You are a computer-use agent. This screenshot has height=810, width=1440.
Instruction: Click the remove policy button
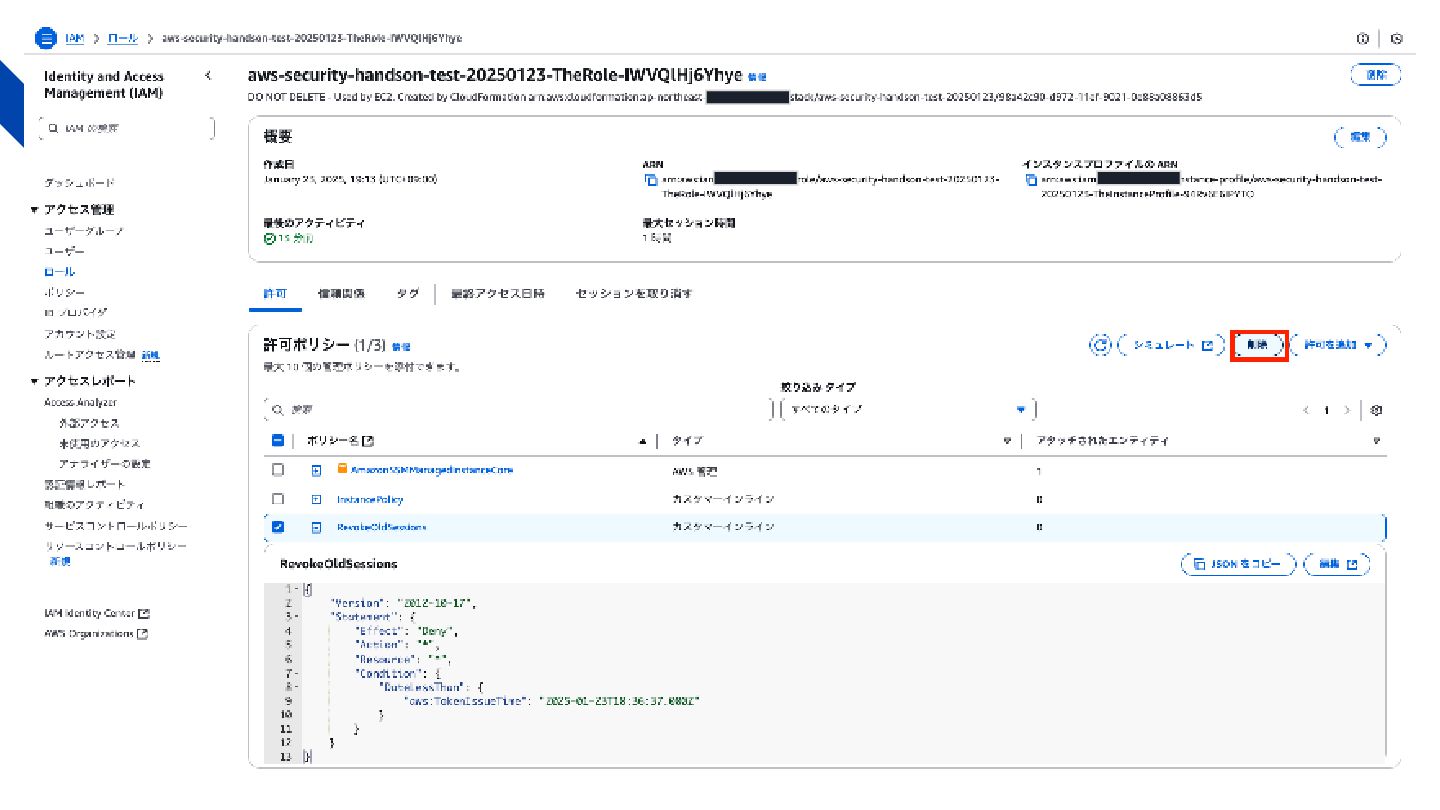tap(1258, 345)
